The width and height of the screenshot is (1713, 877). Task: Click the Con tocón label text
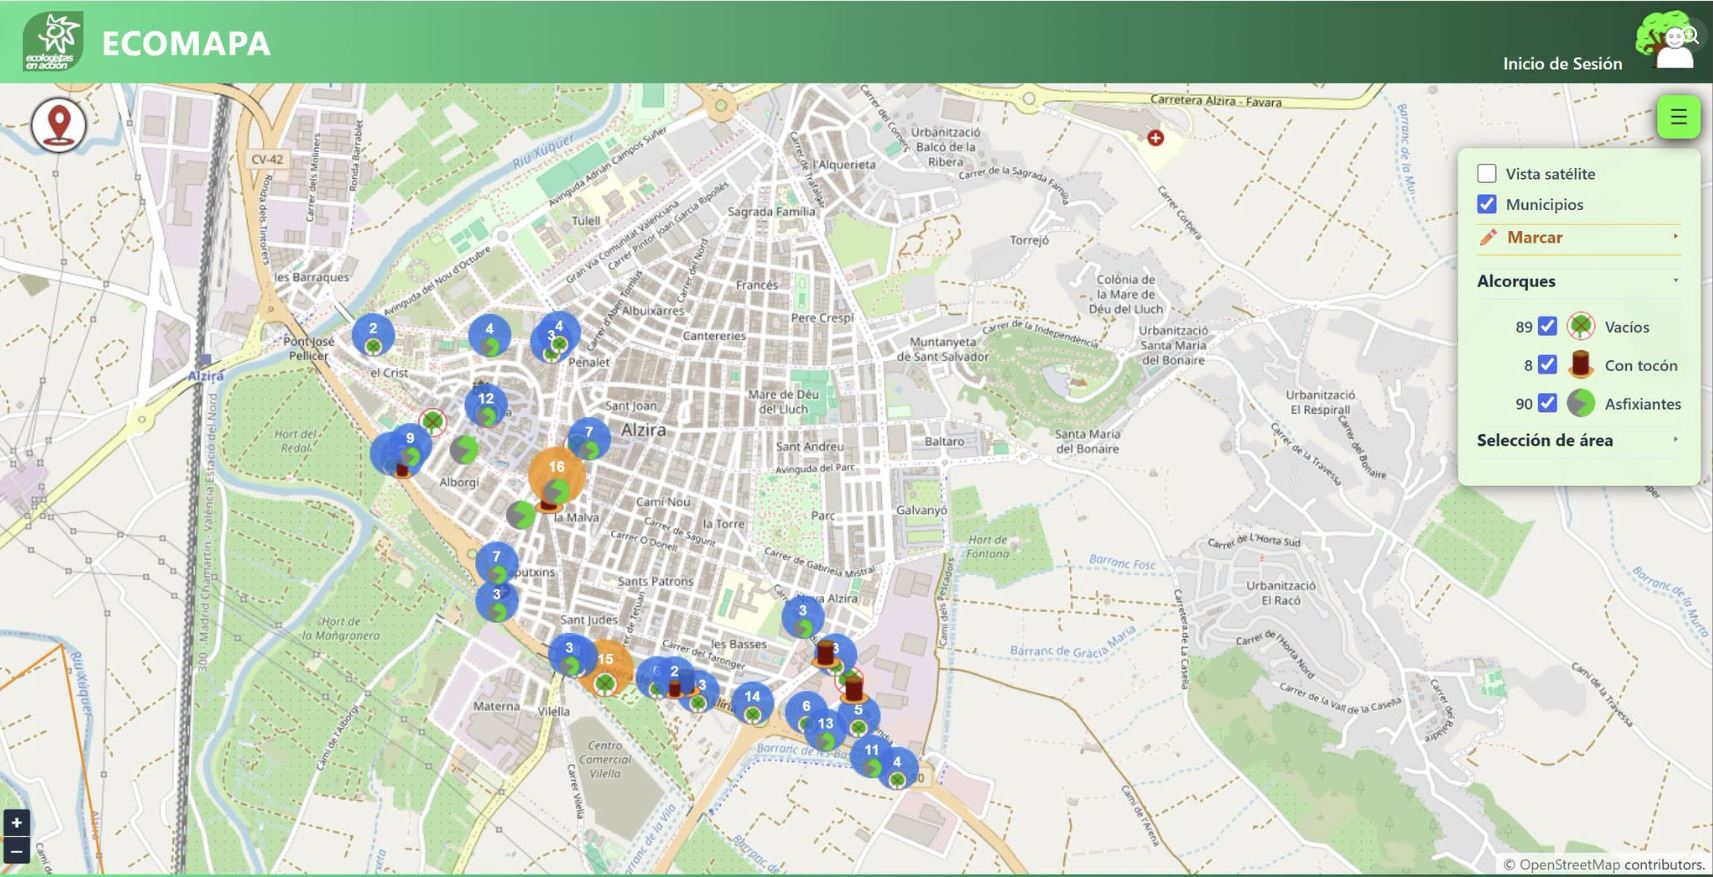(x=1641, y=365)
